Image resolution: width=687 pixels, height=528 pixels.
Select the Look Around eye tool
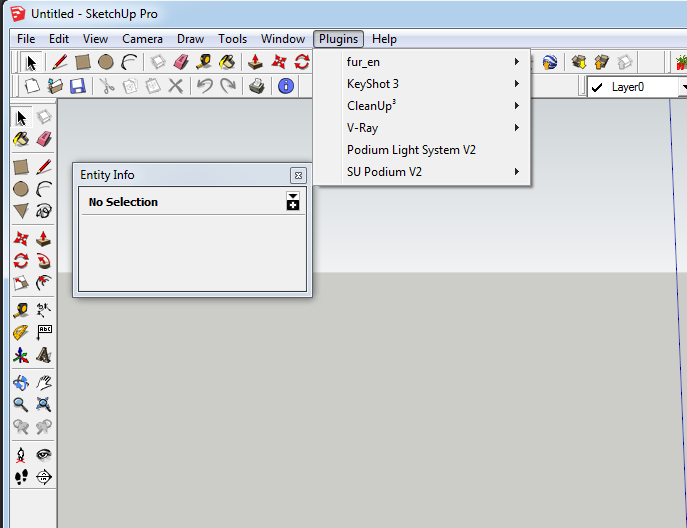pyautogui.click(x=44, y=455)
